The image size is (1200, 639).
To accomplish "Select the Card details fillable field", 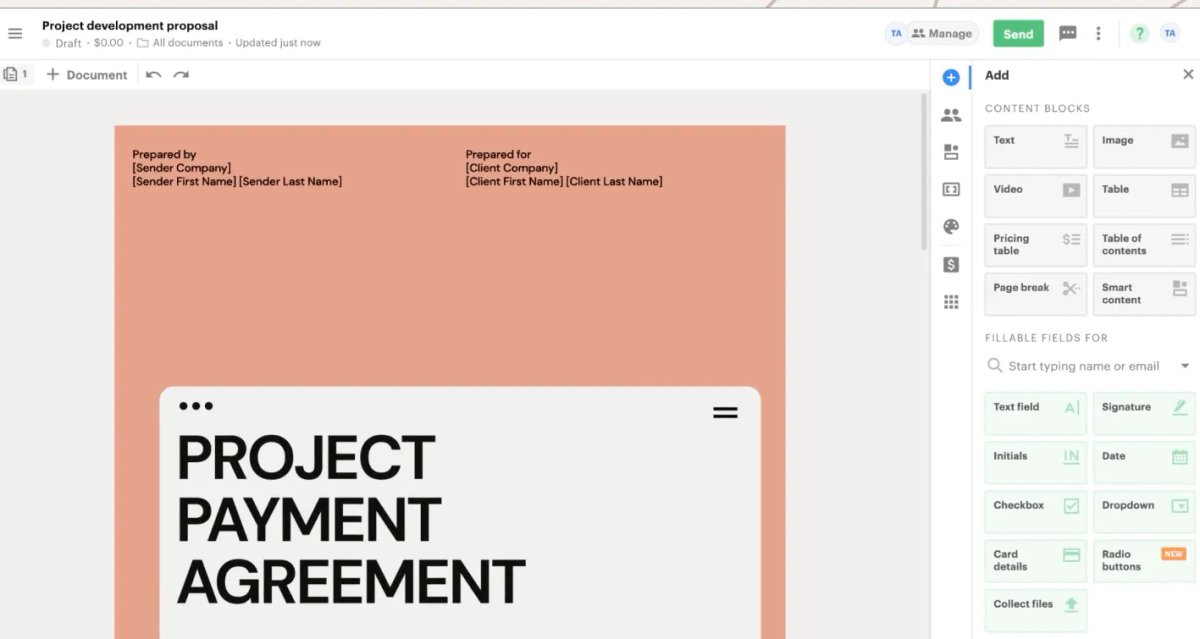I will [1035, 560].
